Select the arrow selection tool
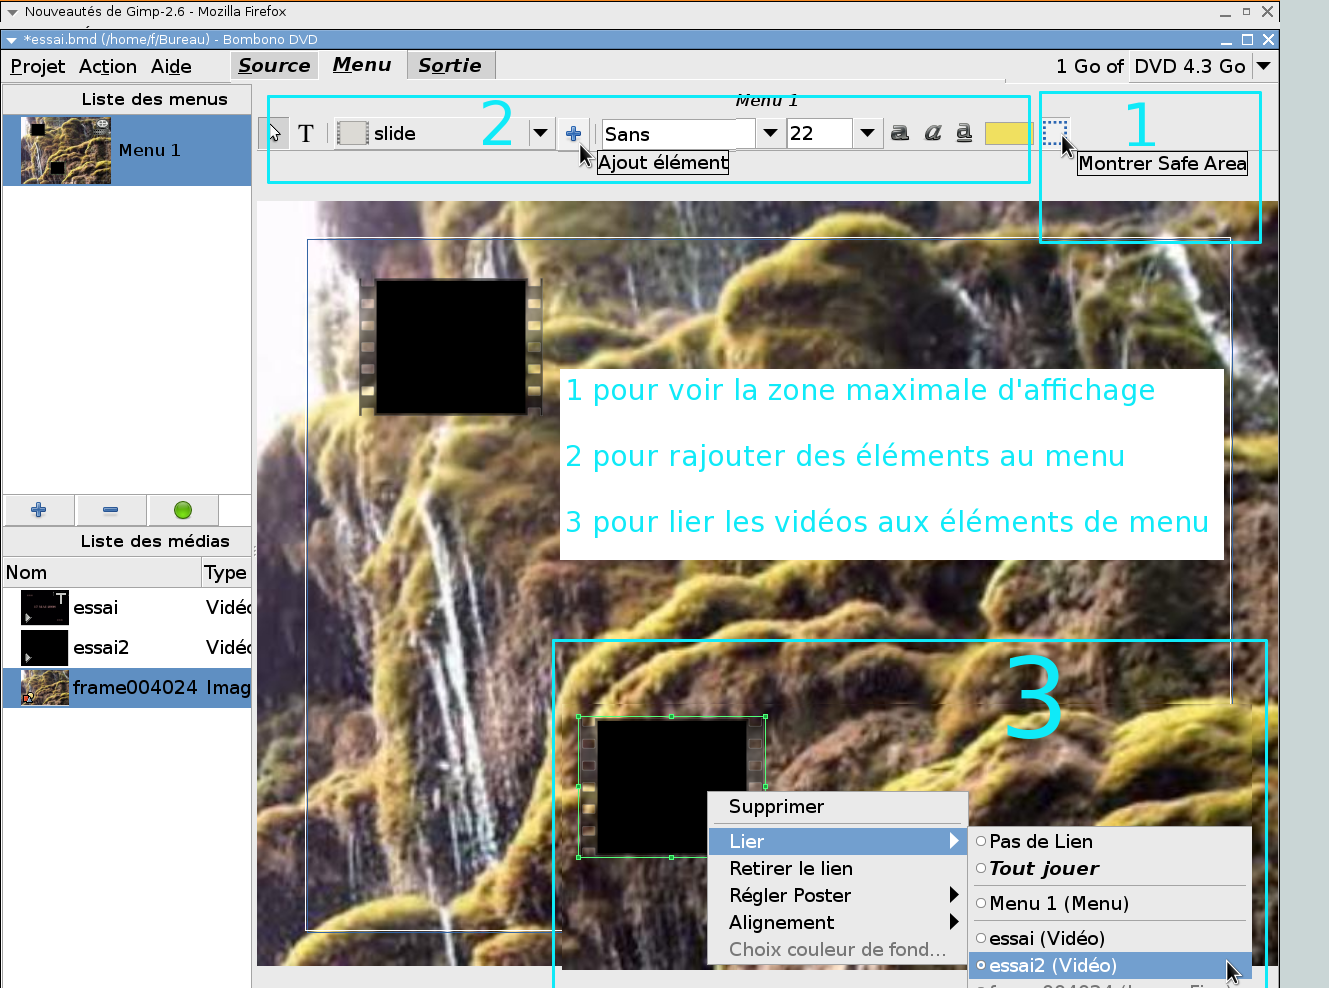 pos(274,133)
